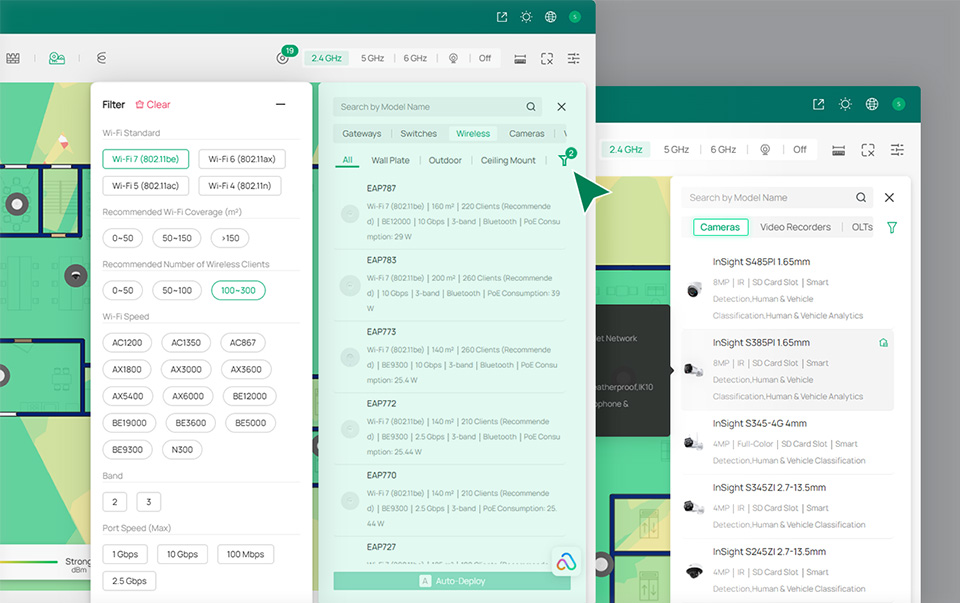
Task: Close the camera device panel in back window
Action: 890,198
